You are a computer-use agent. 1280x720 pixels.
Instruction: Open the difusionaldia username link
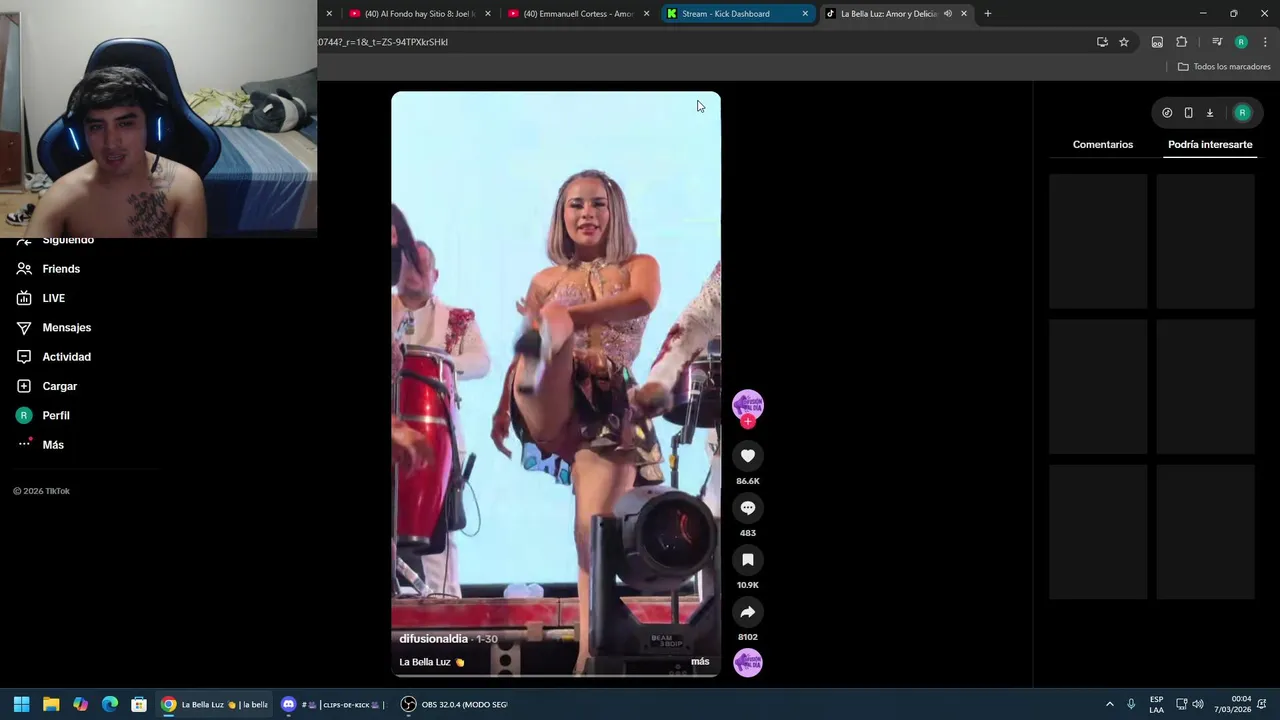[433, 639]
